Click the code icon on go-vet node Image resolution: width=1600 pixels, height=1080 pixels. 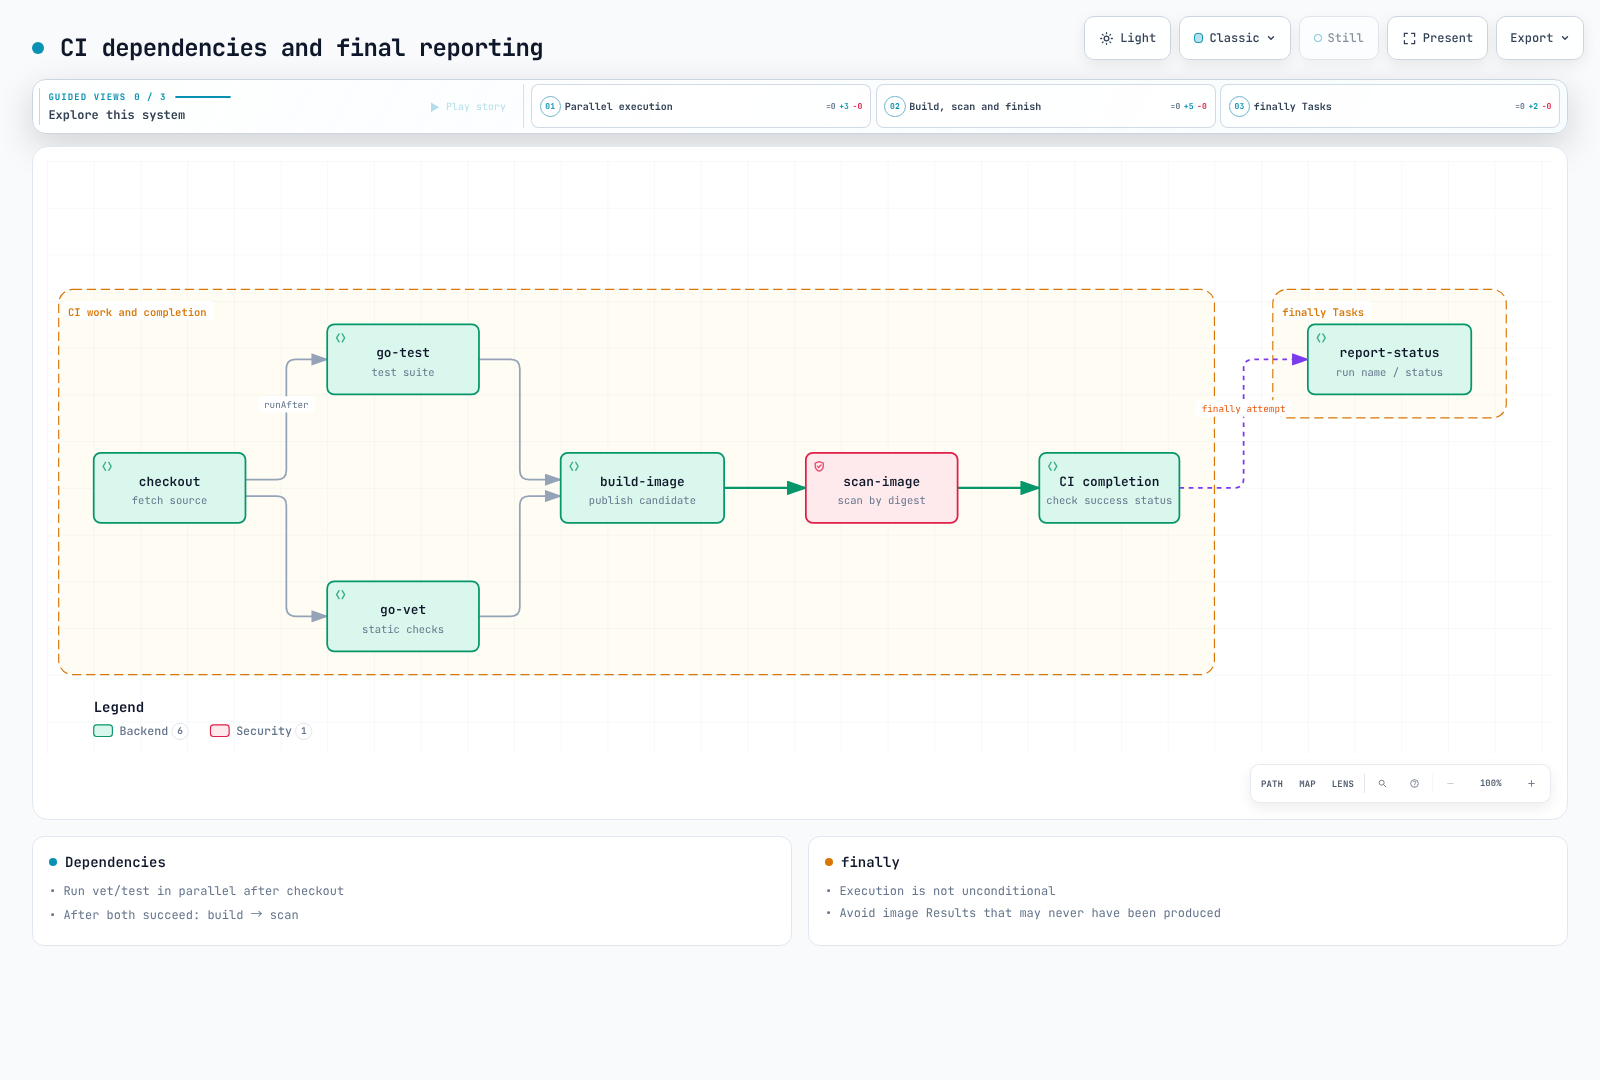341,595
